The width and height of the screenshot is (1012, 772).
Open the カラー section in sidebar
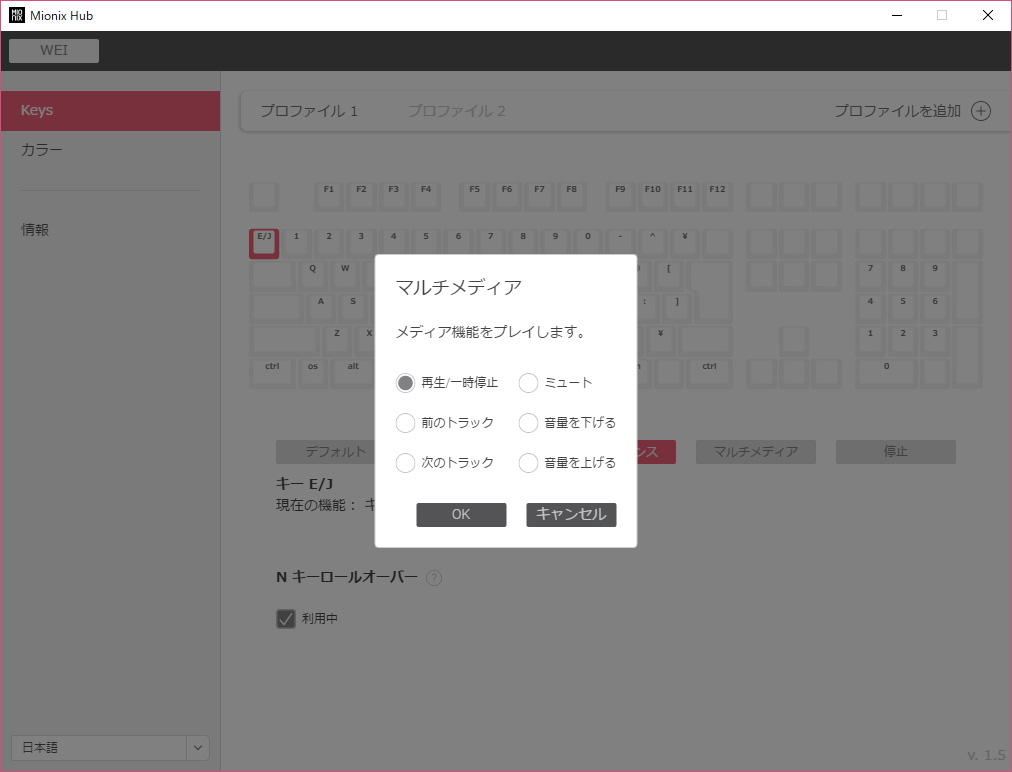click(42, 150)
